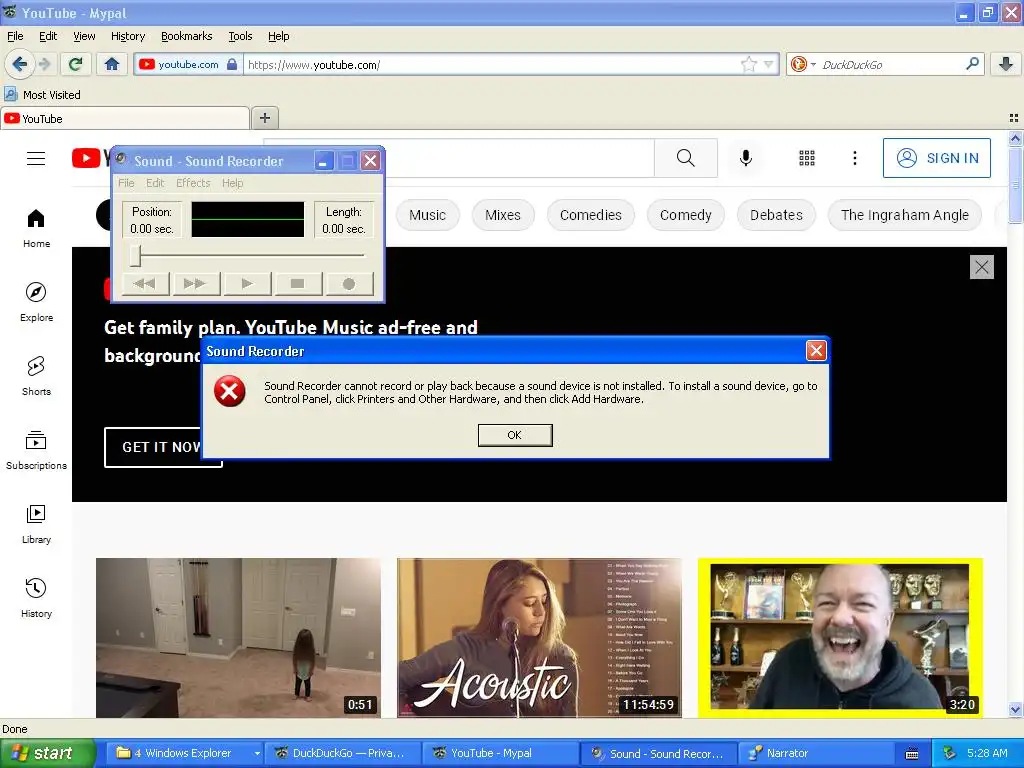Click the padlock site security icon
Viewport: 1024px width, 768px height.
point(232,64)
